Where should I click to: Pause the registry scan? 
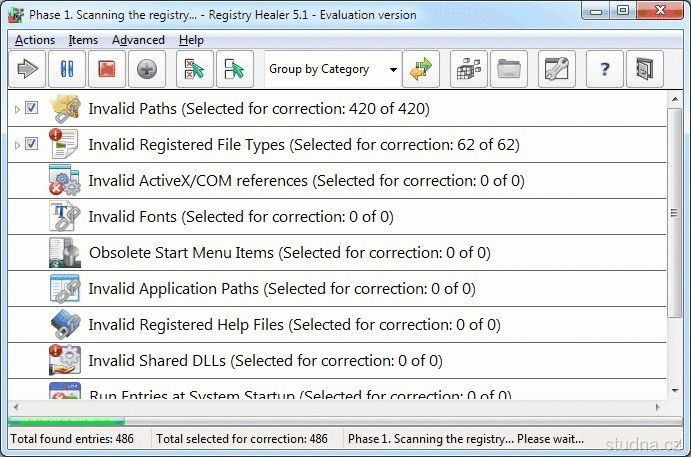68,69
